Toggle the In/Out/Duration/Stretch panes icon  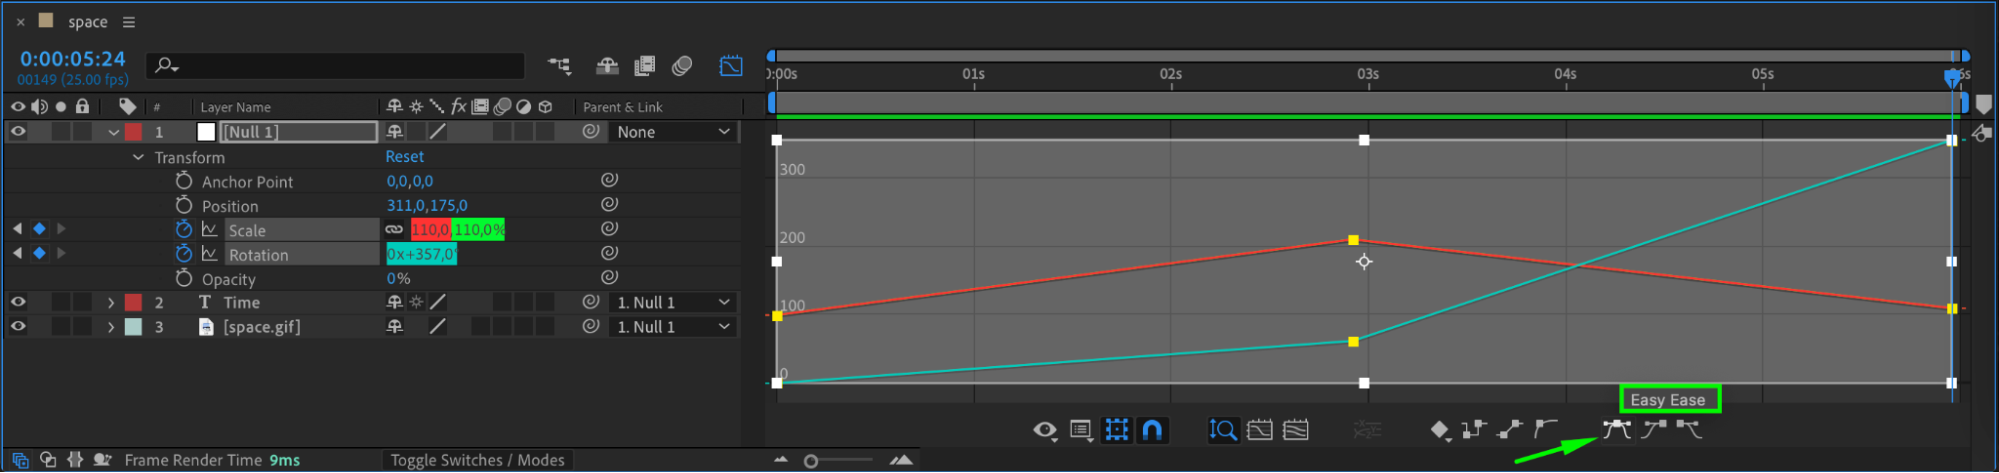click(x=75, y=460)
